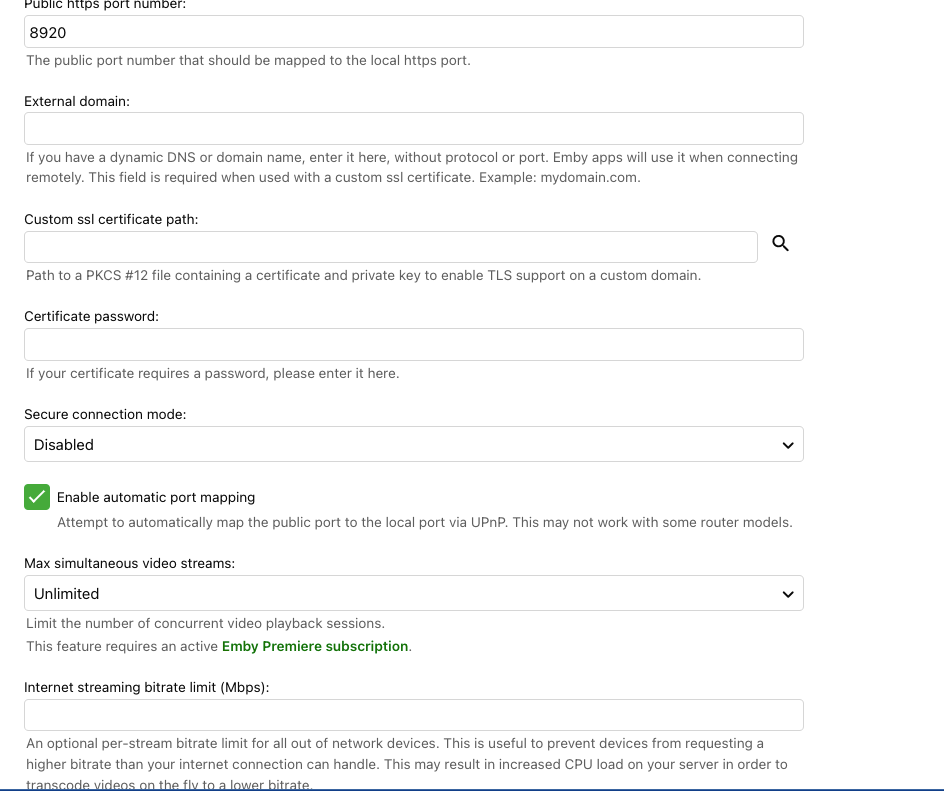Click the Secure connection mode label
This screenshot has width=944, height=791.
coord(104,414)
